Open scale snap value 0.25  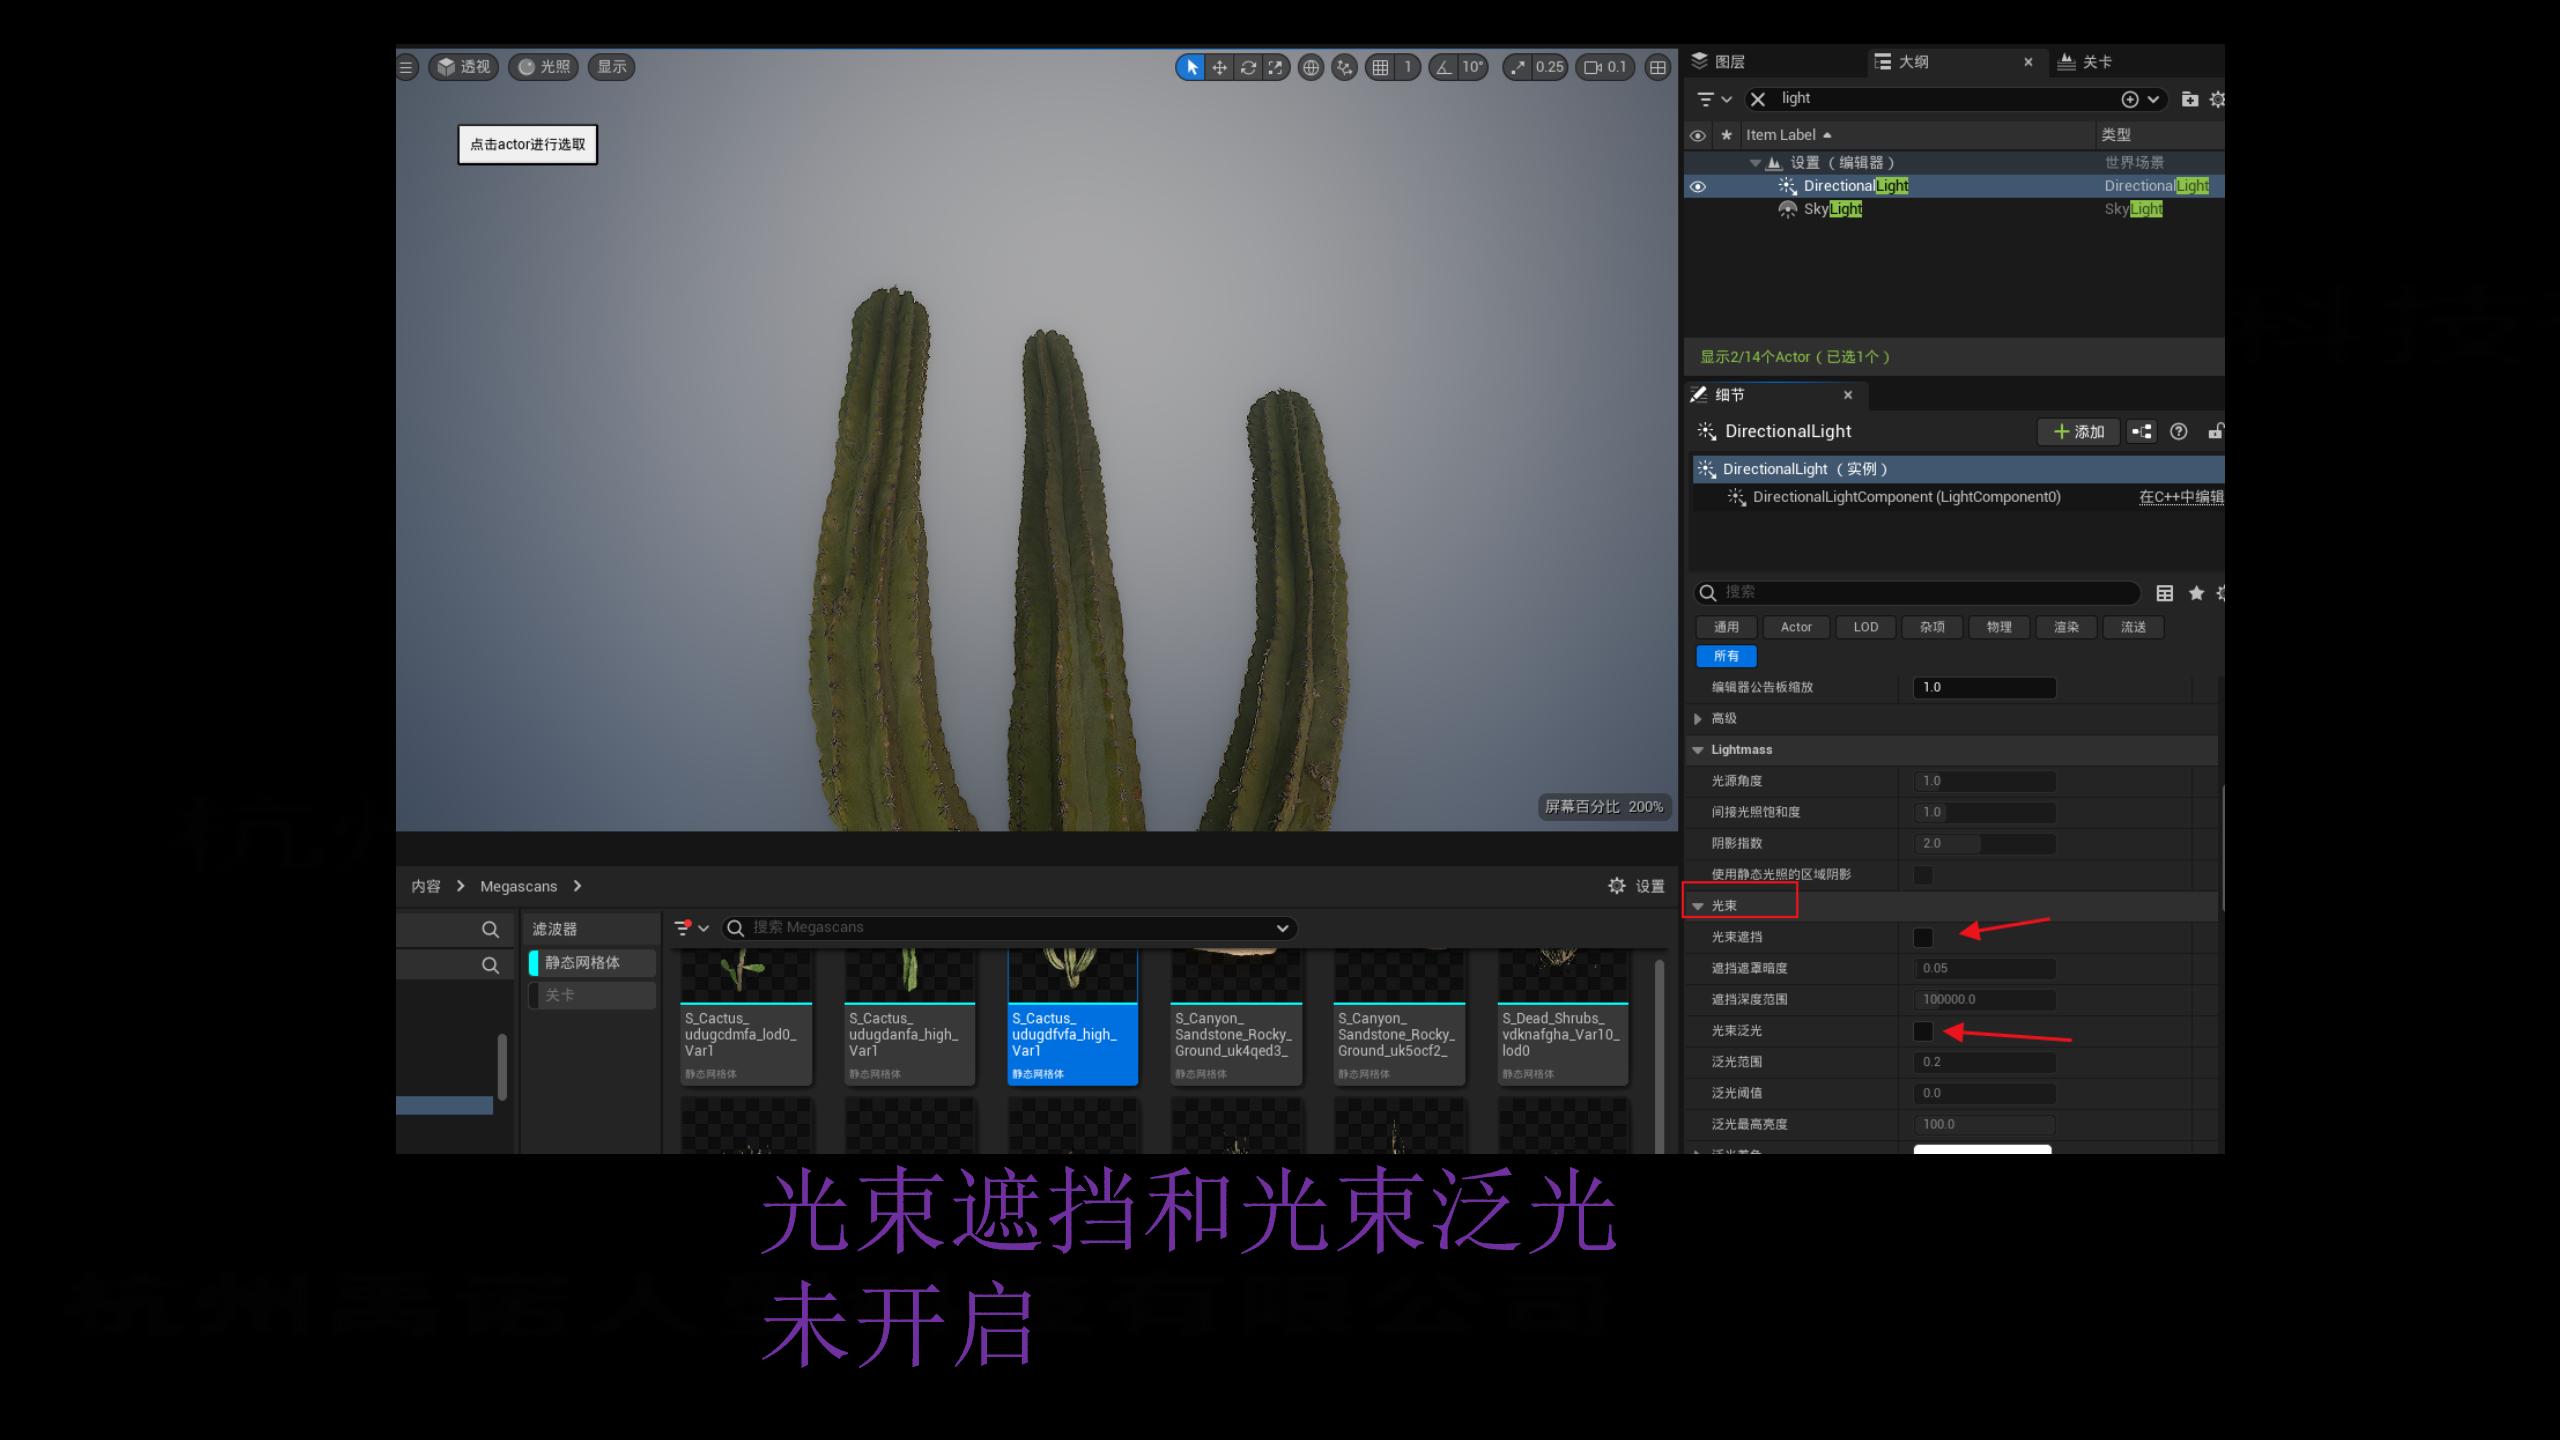(1549, 67)
